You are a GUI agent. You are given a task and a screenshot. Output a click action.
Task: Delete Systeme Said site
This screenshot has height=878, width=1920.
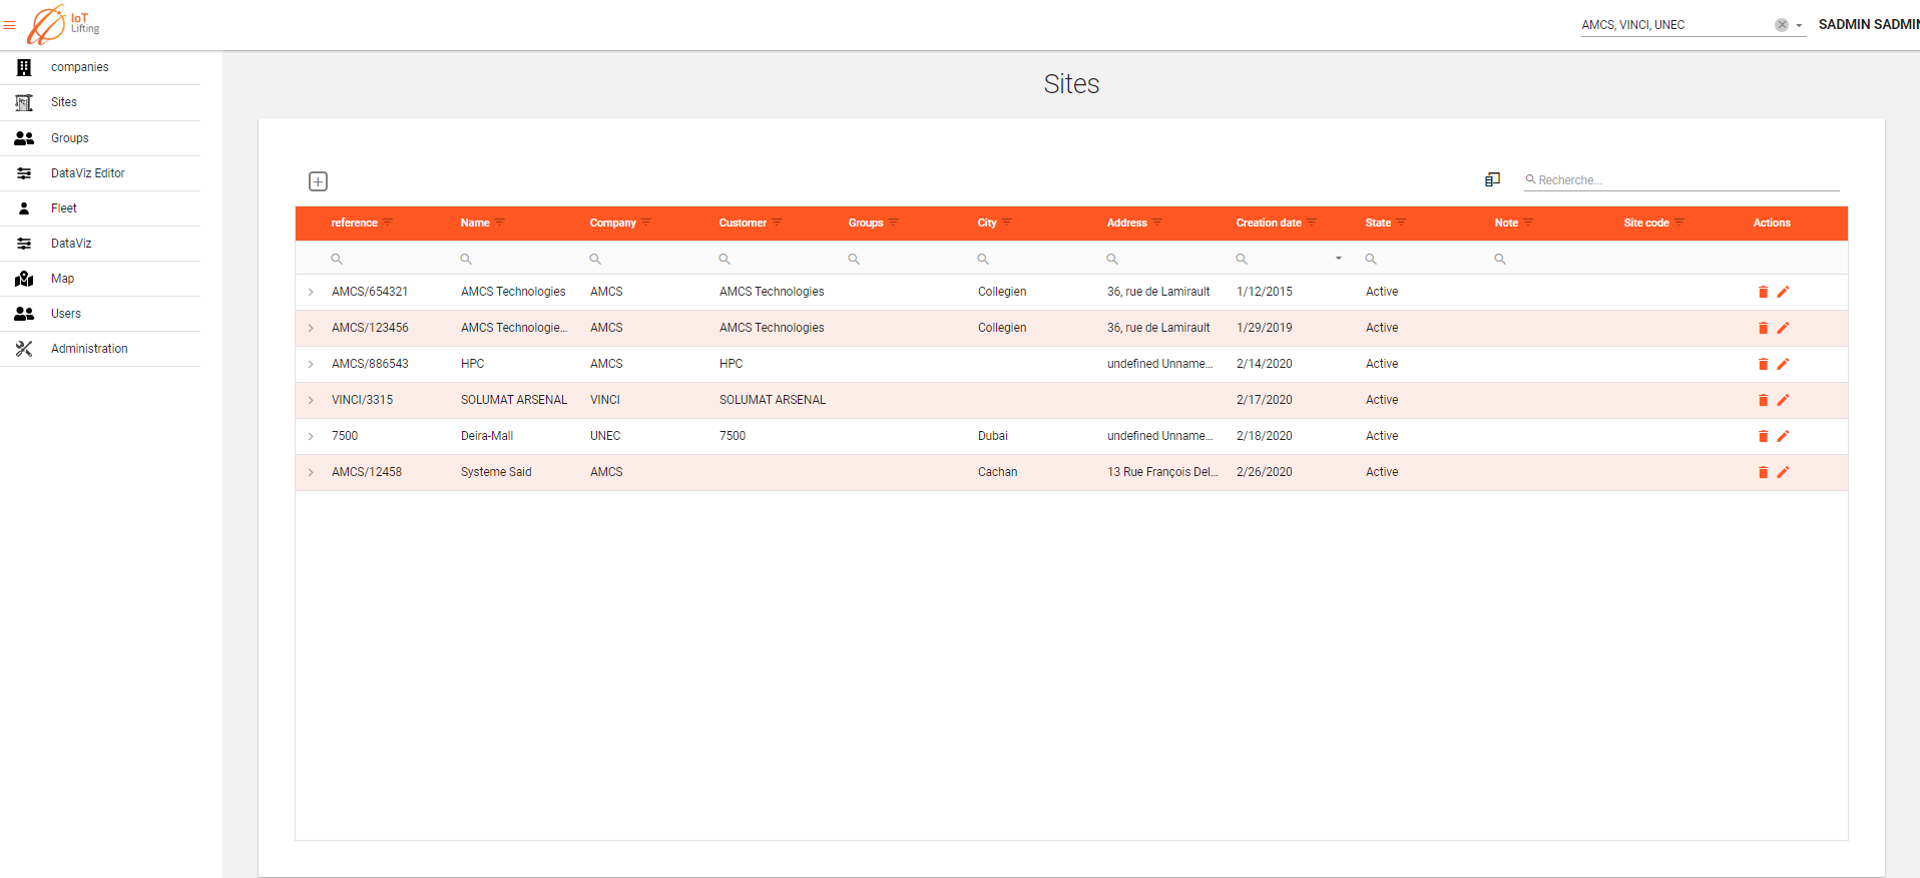click(x=1763, y=472)
